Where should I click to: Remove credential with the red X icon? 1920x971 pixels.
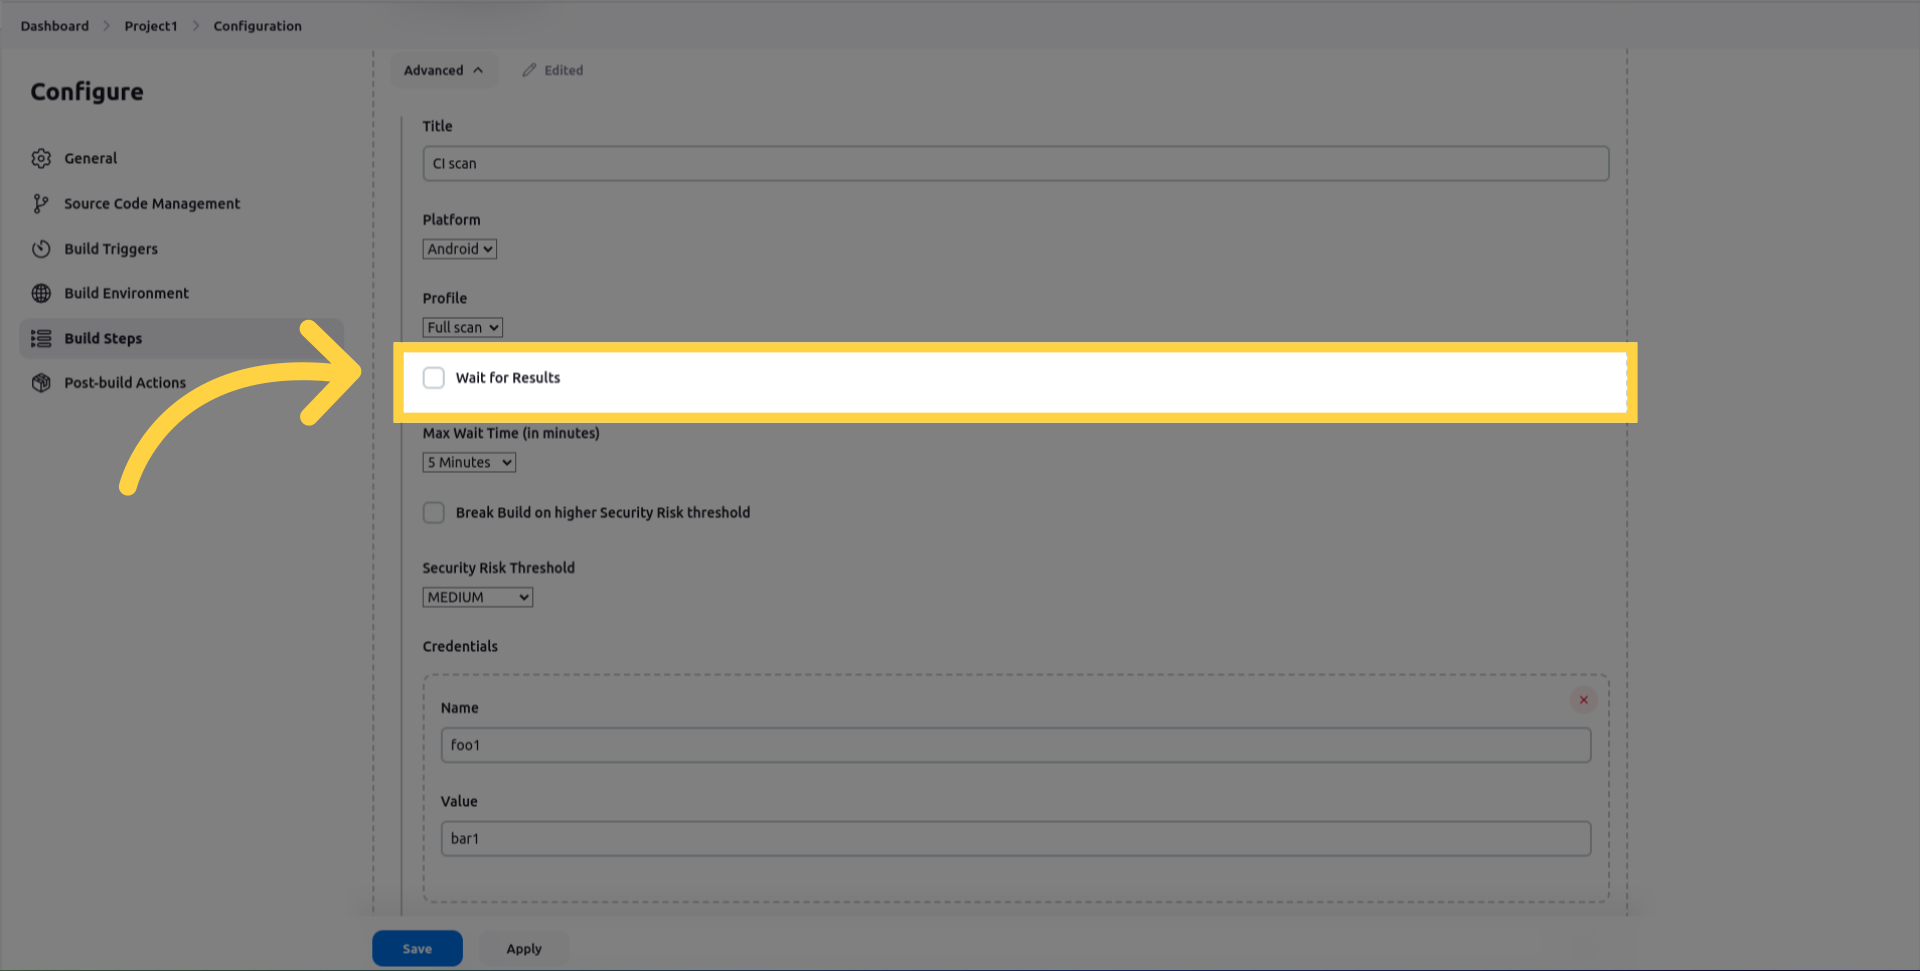tap(1583, 700)
